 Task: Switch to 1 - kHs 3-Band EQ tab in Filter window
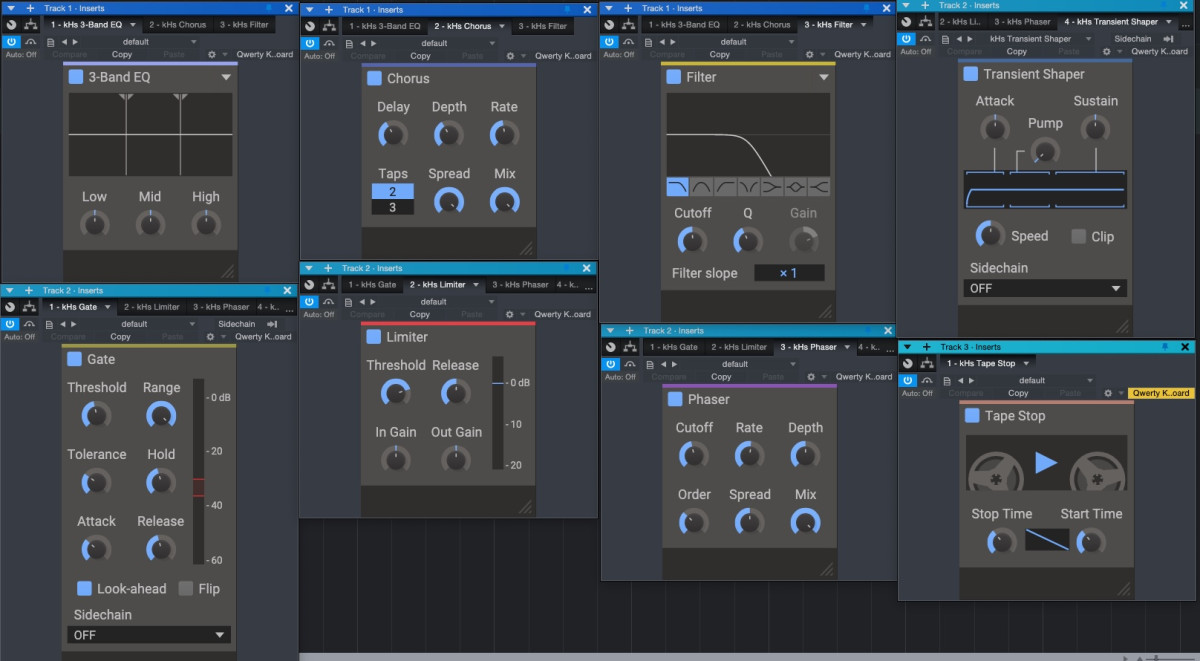pyautogui.click(x=685, y=25)
